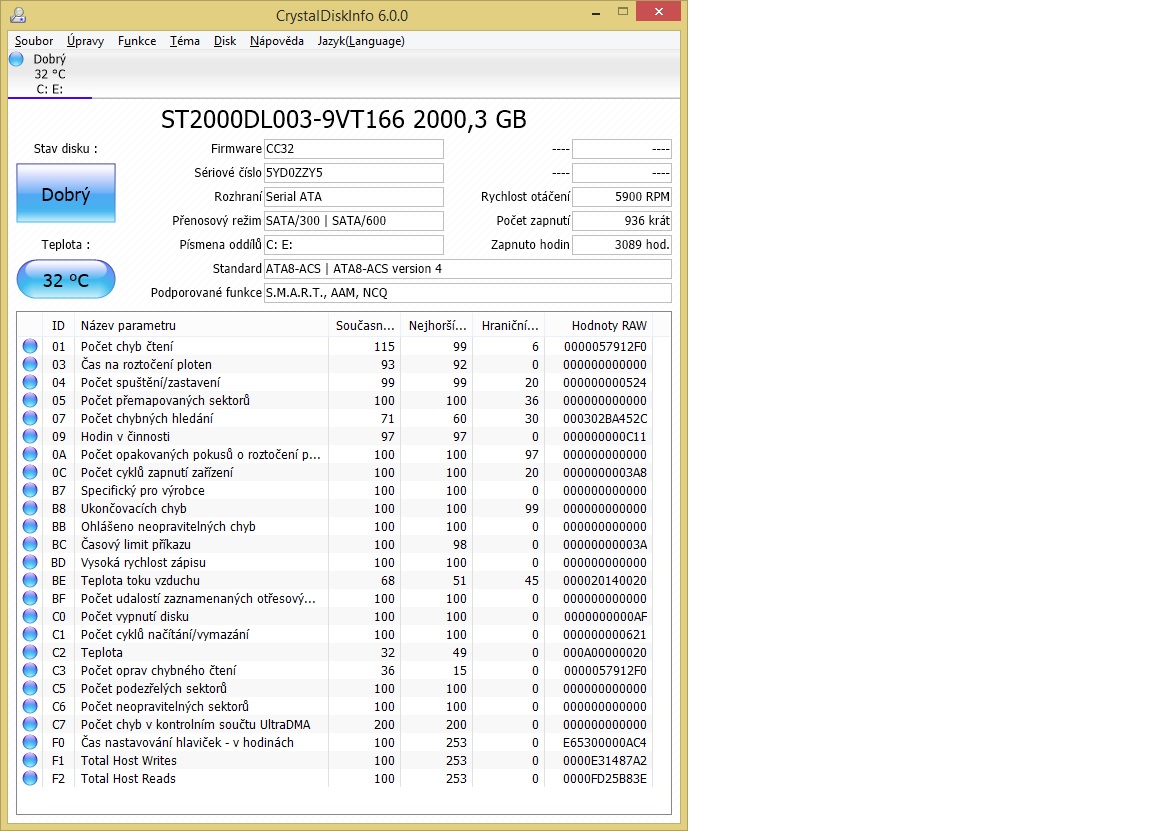Click the CrystalDiskInfo title bar app icon
The width and height of the screenshot is (1152, 831).
click(x=18, y=15)
